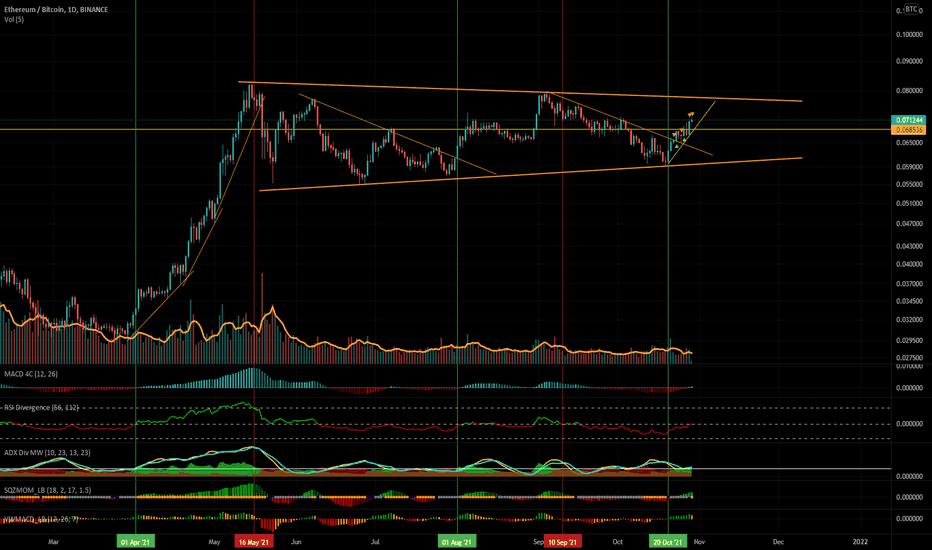Click the 0.040000 price axis value

[x=909, y=264]
